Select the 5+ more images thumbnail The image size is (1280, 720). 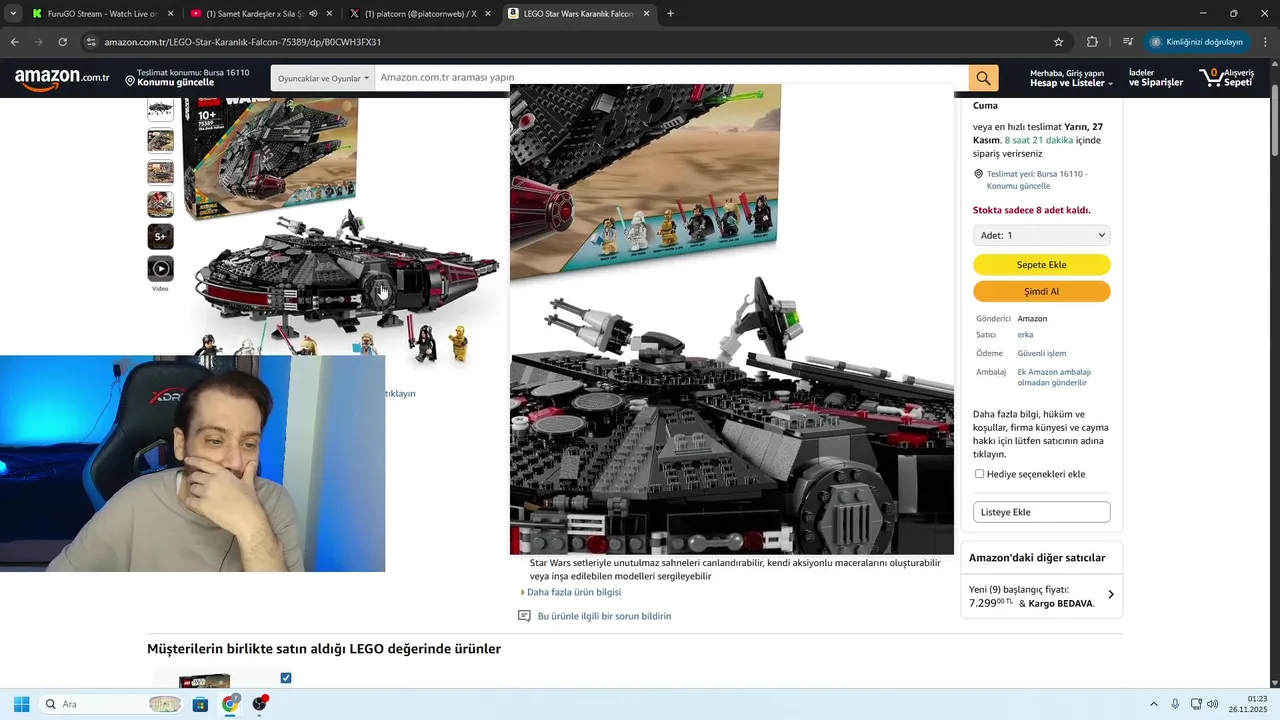pos(160,237)
